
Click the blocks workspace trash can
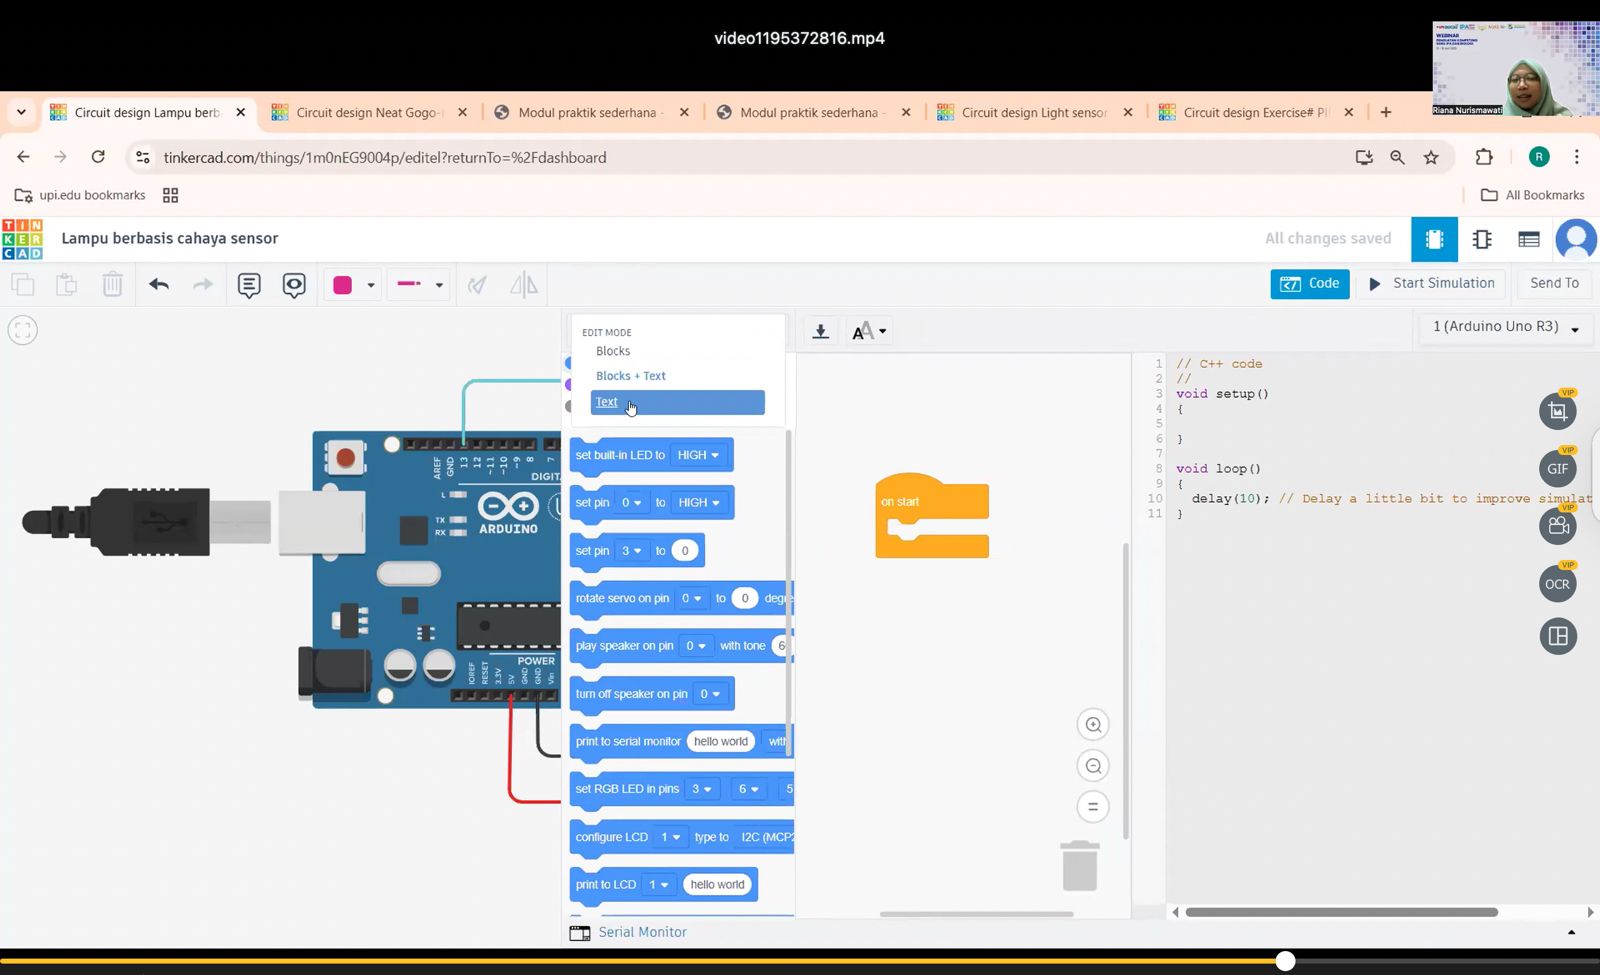(1080, 865)
